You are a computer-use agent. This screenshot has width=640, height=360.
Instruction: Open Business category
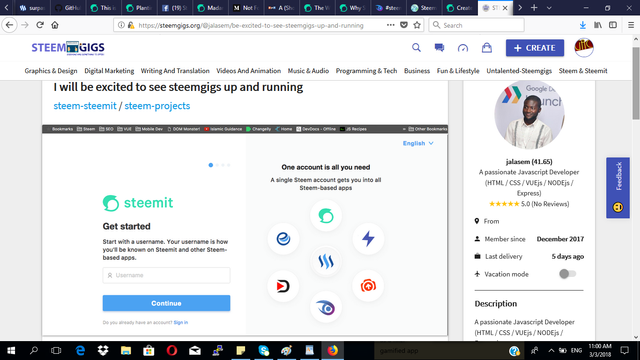click(417, 71)
